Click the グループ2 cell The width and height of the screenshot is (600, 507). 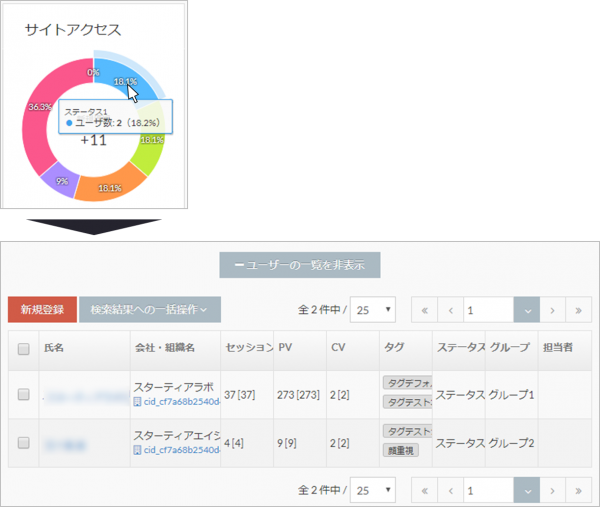(x=511, y=443)
